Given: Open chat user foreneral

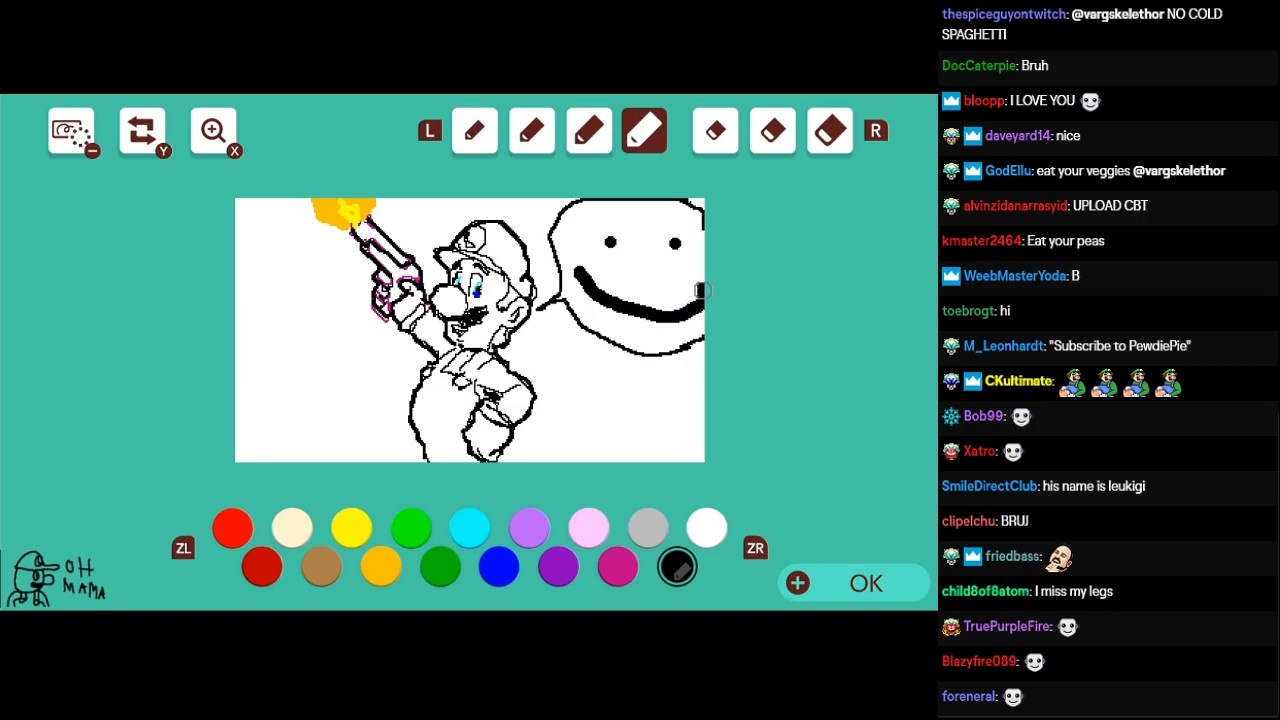Looking at the screenshot, I should 969,696.
